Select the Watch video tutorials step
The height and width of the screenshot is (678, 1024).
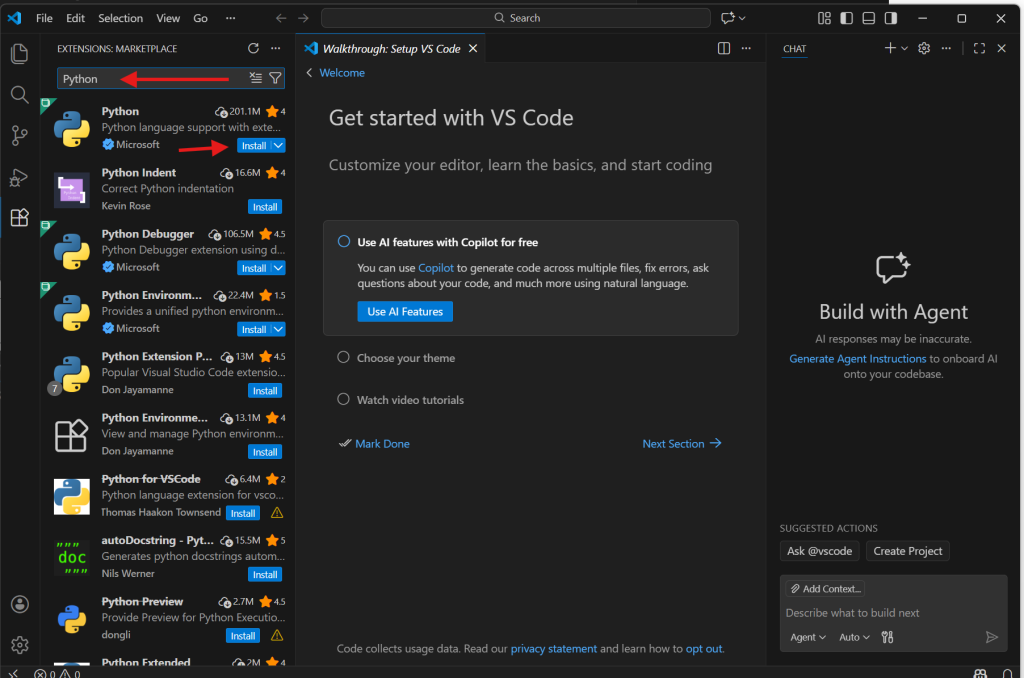[410, 400]
